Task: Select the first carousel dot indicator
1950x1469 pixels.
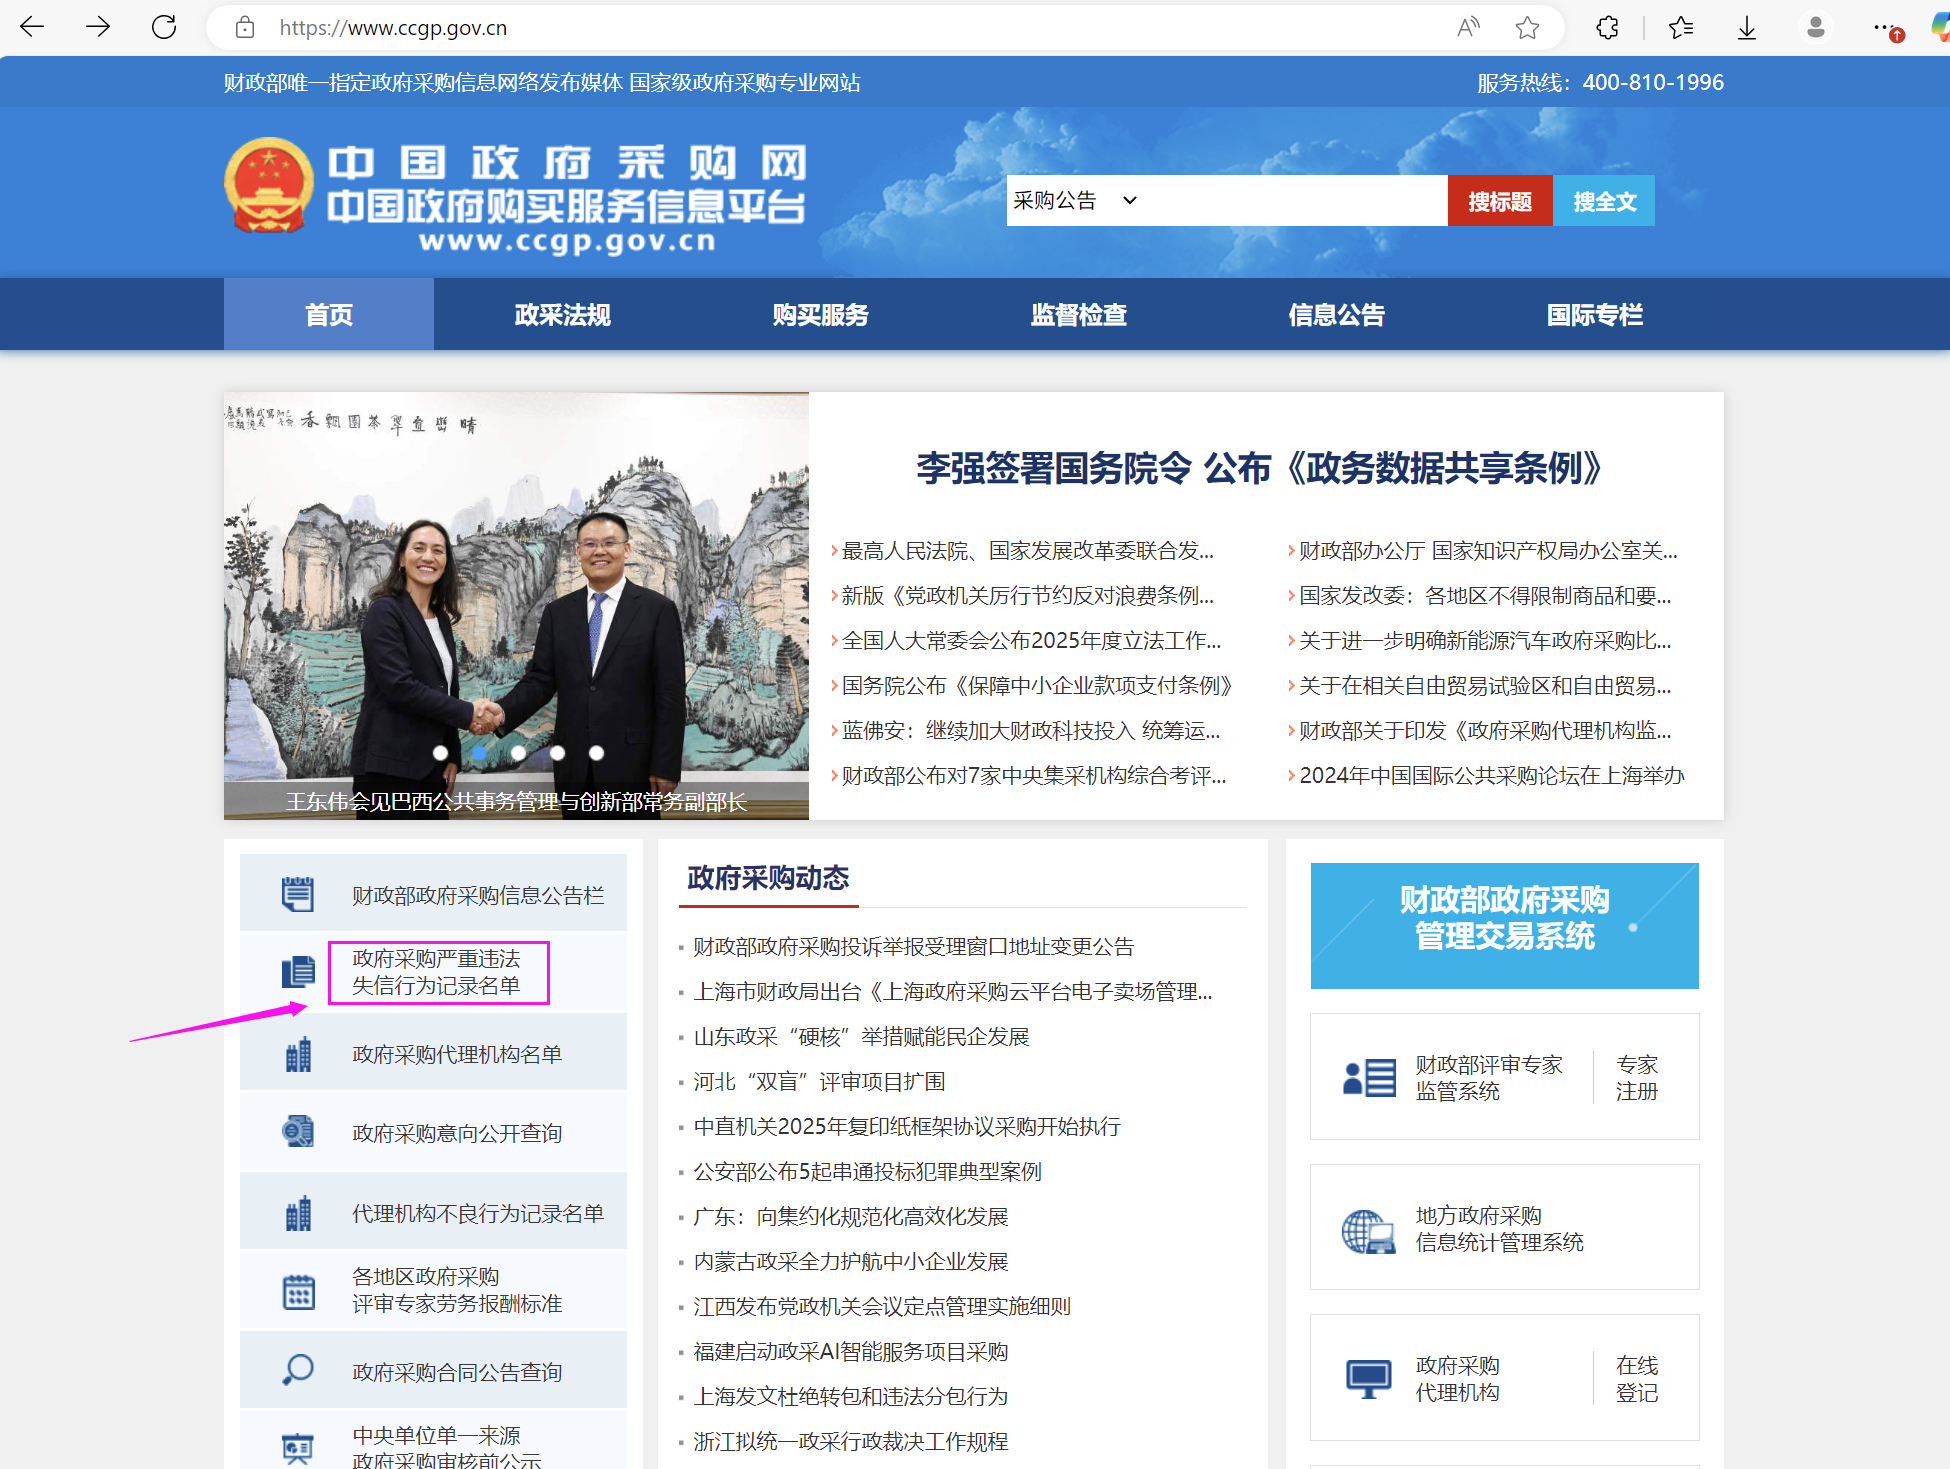Action: (440, 753)
